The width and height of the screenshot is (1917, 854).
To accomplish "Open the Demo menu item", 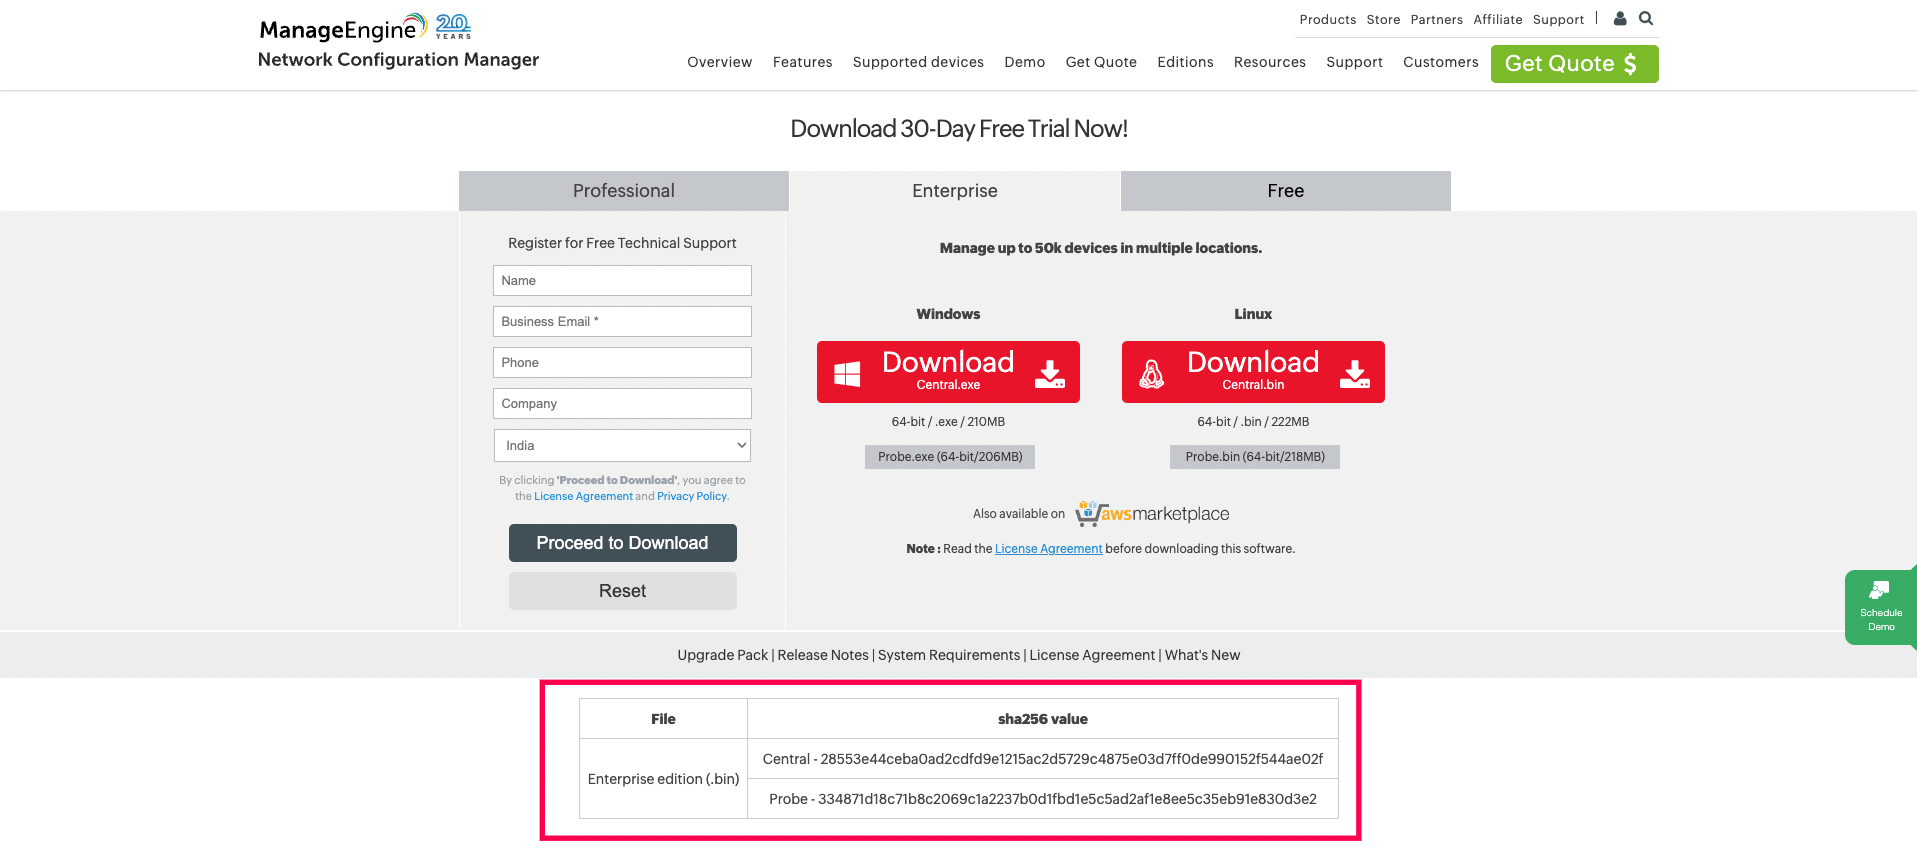I will point(1025,62).
